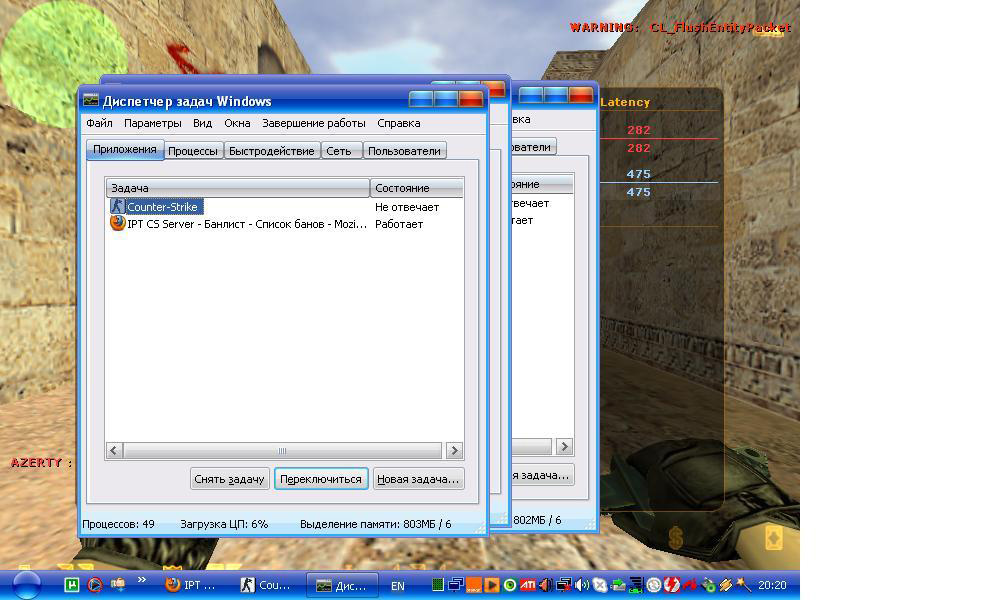Open the Завершение работы menu

point(313,123)
